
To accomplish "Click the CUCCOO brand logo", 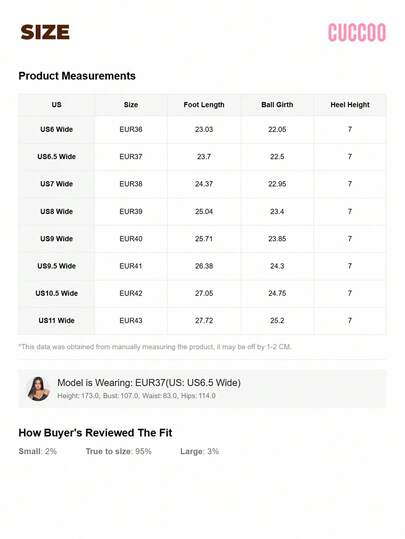I will click(357, 33).
